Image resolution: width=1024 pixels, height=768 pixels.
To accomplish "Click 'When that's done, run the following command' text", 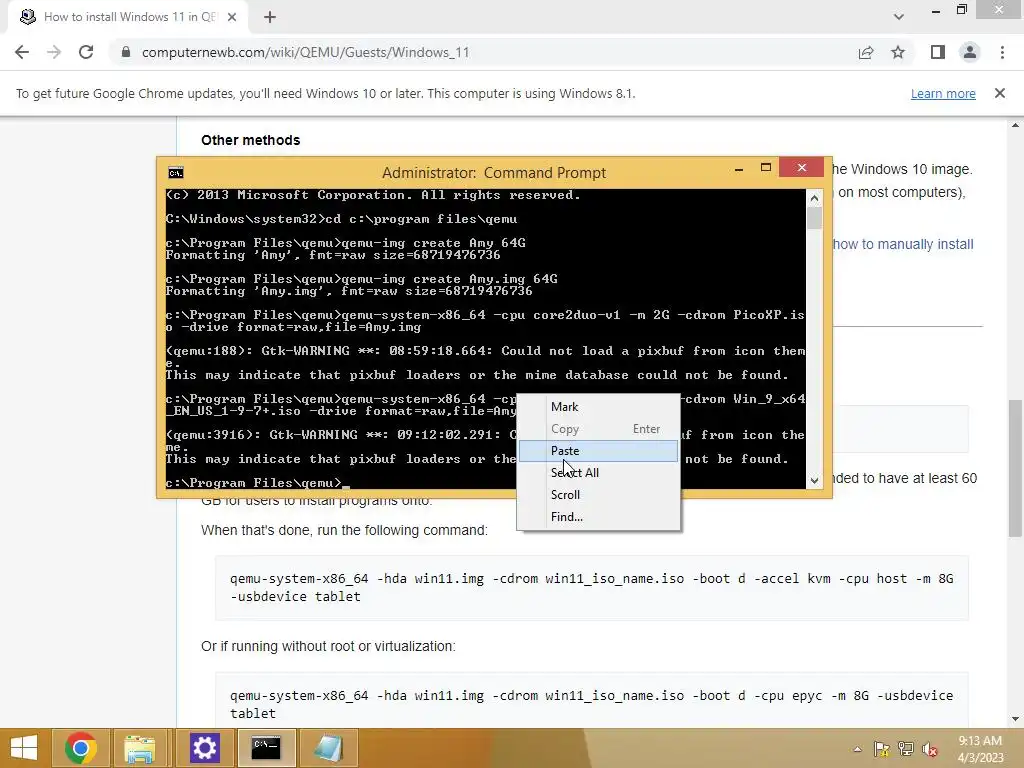I will click(x=344, y=530).
